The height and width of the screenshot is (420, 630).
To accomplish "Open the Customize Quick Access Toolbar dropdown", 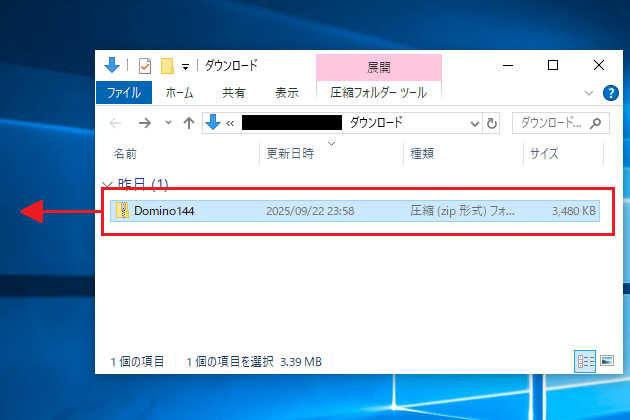I will (185, 67).
